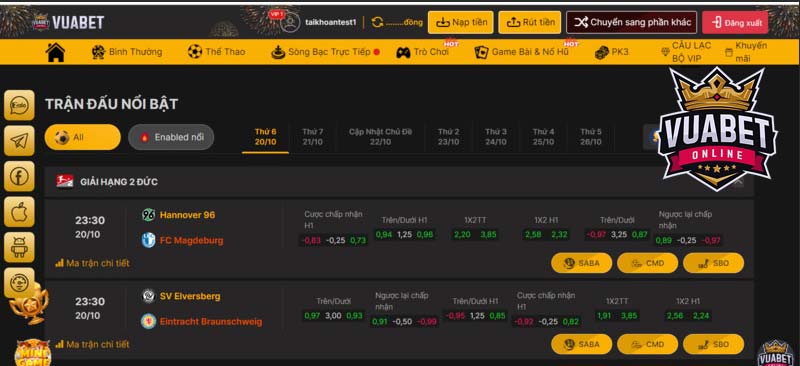Screen dimensions: 800x366
Task: Open Zalo contact from the sidebar
Action: pyautogui.click(x=19, y=106)
